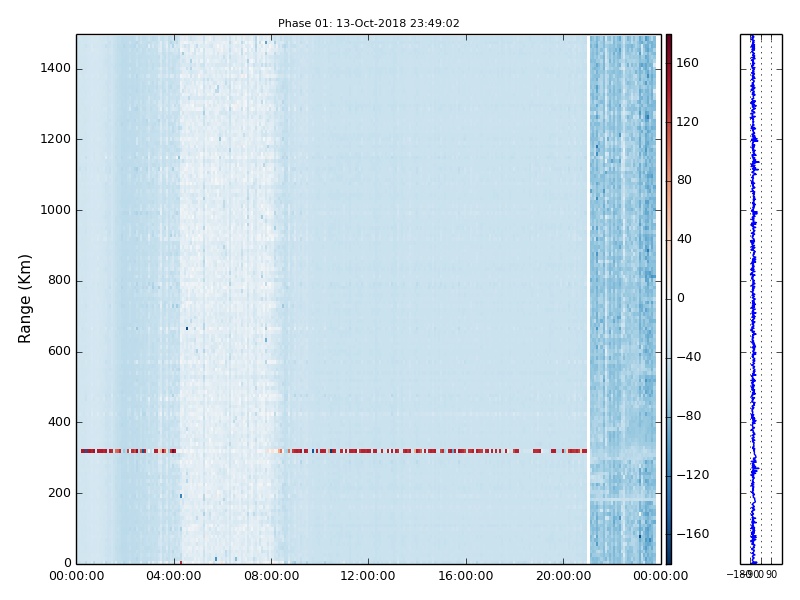Click the colorbar label −160

pyautogui.click(x=693, y=534)
